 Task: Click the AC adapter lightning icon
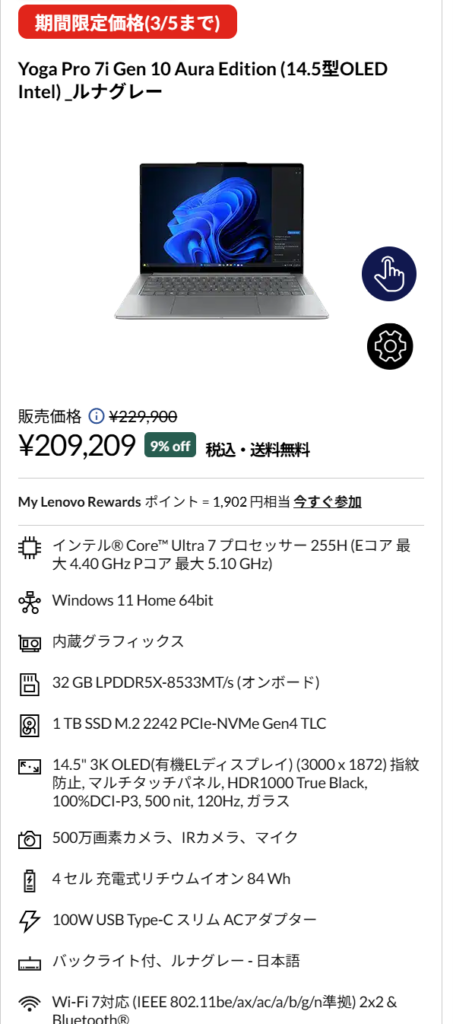(29, 921)
